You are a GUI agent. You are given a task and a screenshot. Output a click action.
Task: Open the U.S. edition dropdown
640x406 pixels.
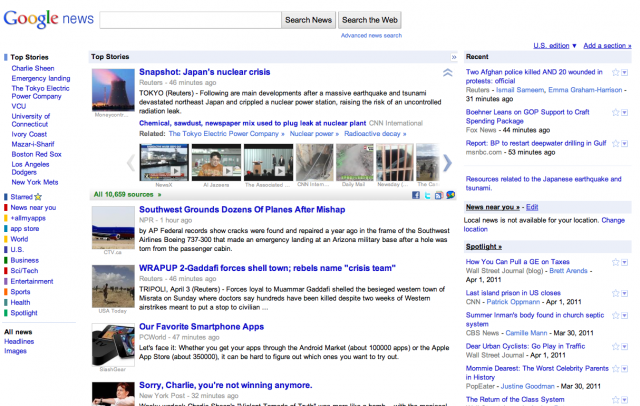[x=555, y=46]
